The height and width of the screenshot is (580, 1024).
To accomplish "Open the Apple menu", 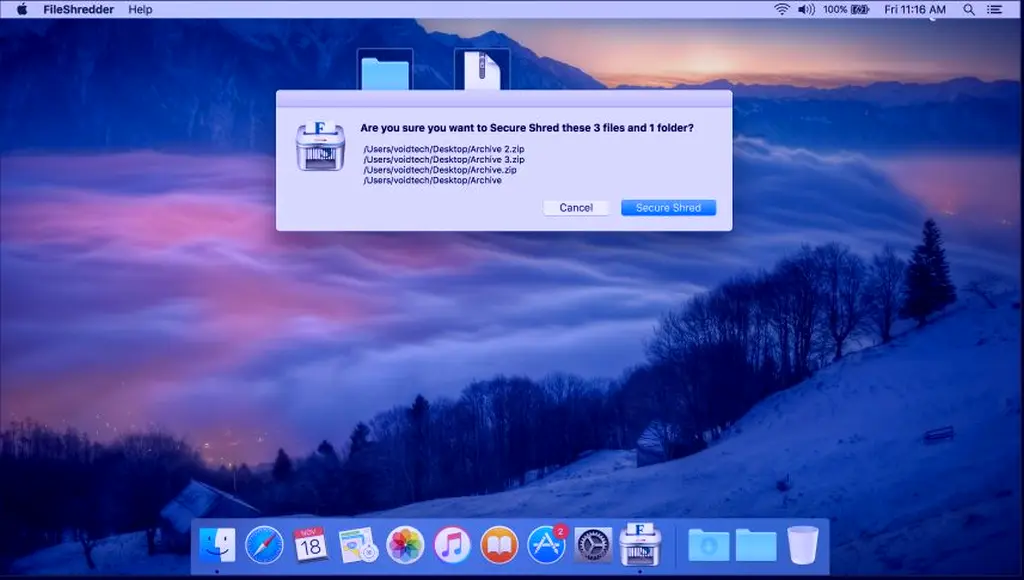I will (x=22, y=9).
